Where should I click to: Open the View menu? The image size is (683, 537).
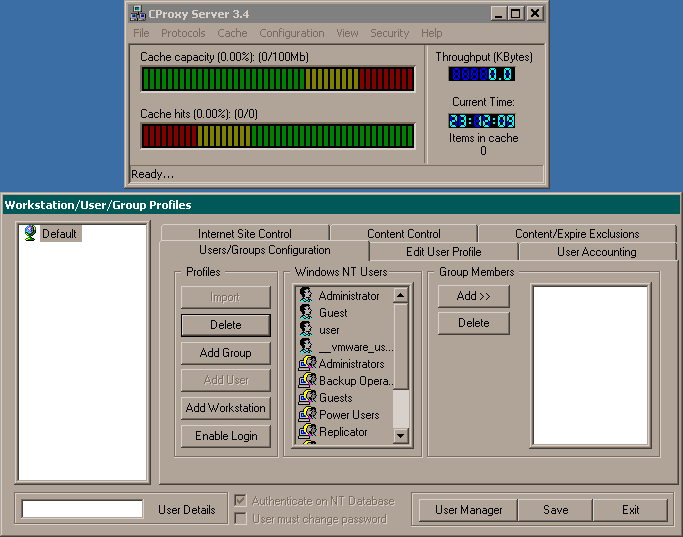click(347, 33)
